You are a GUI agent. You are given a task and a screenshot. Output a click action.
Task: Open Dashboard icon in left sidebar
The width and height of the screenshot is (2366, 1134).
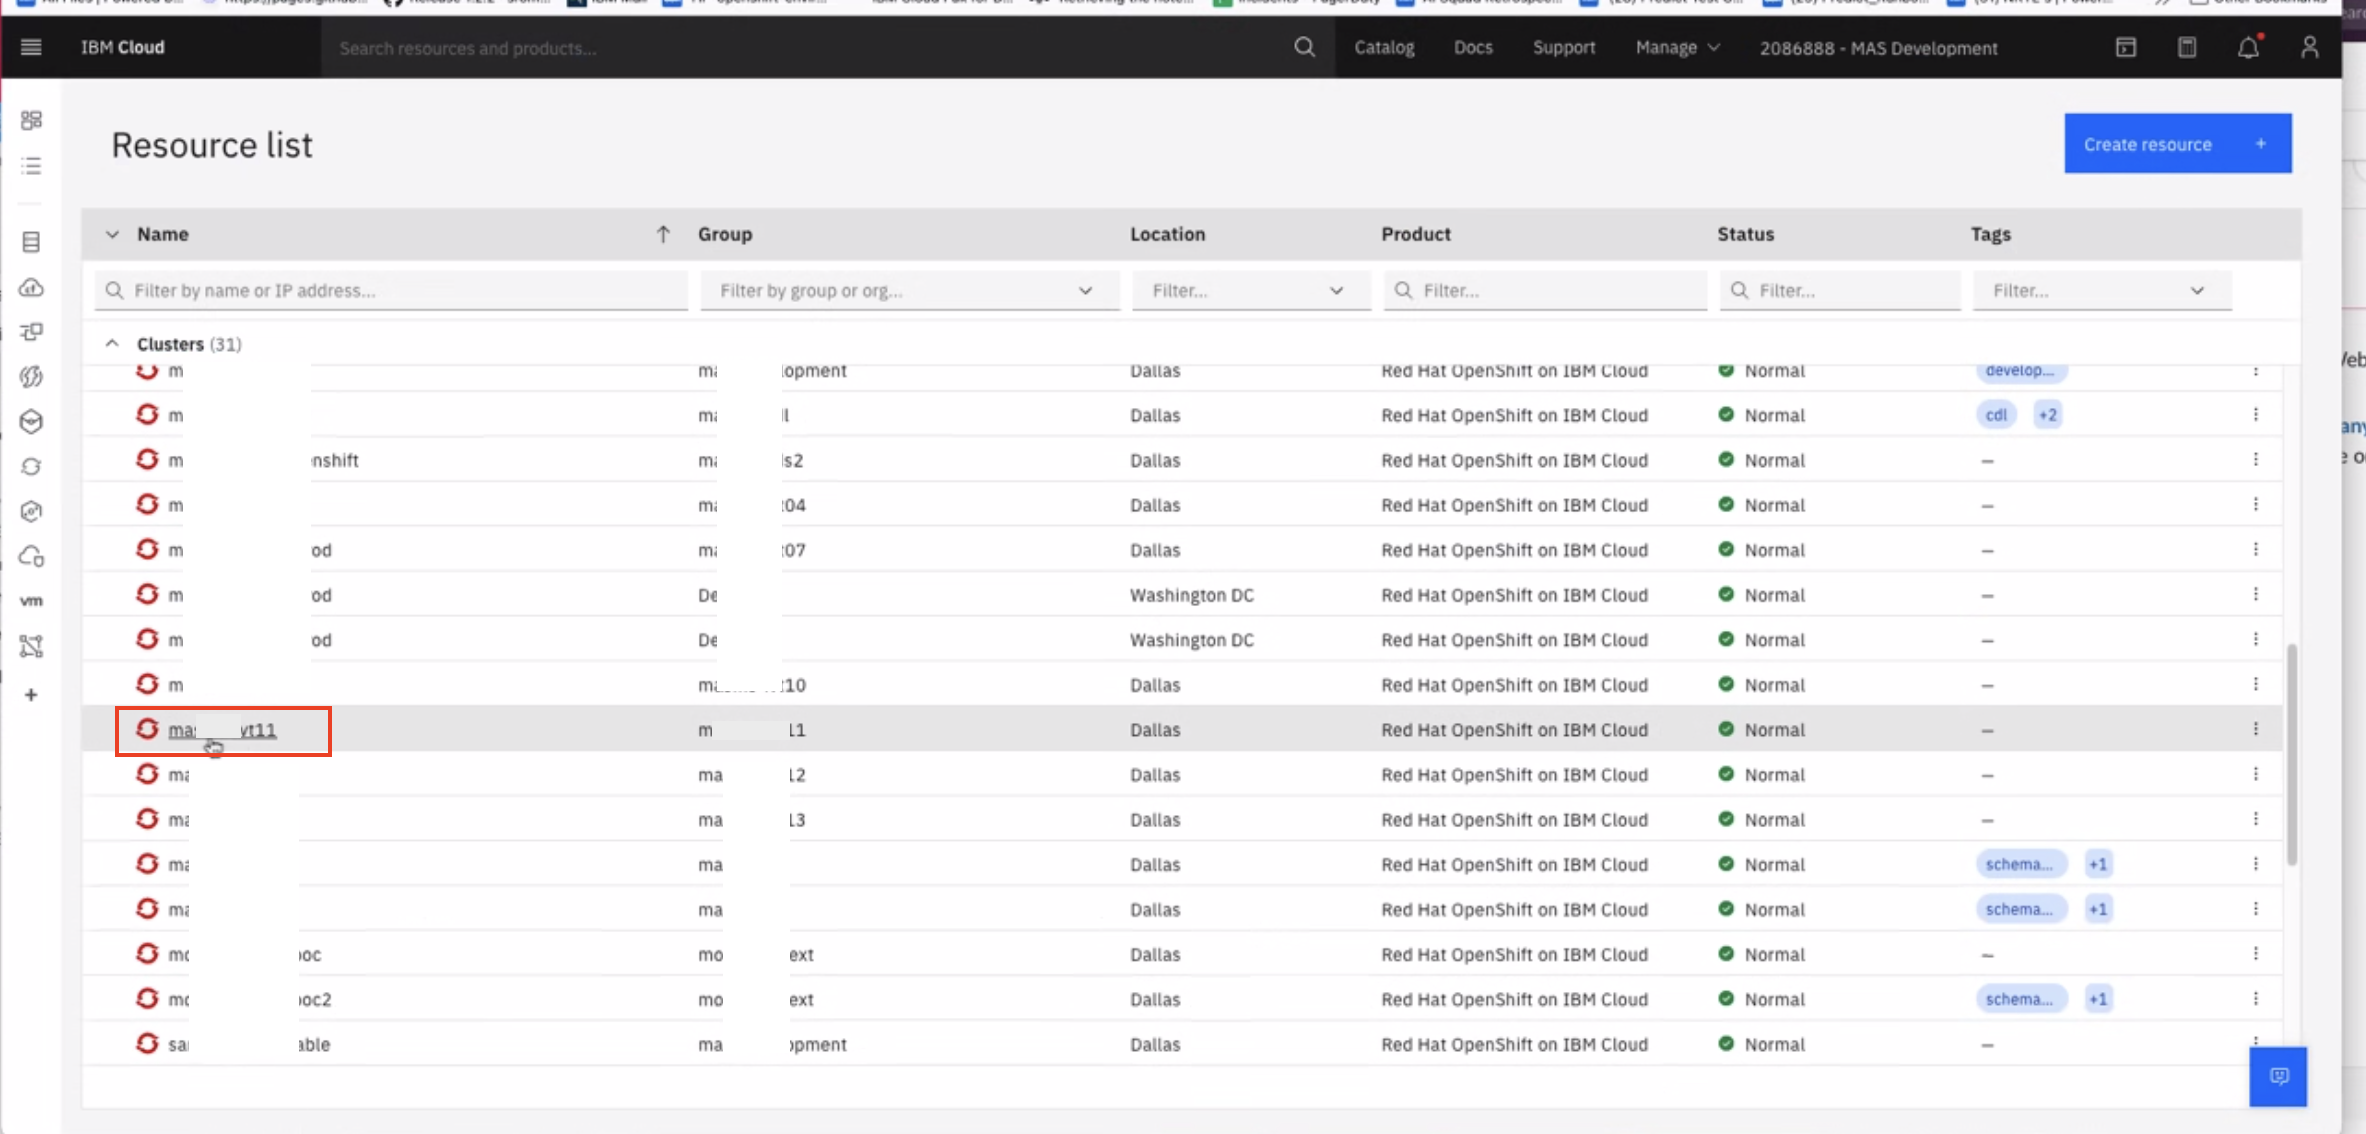click(31, 120)
